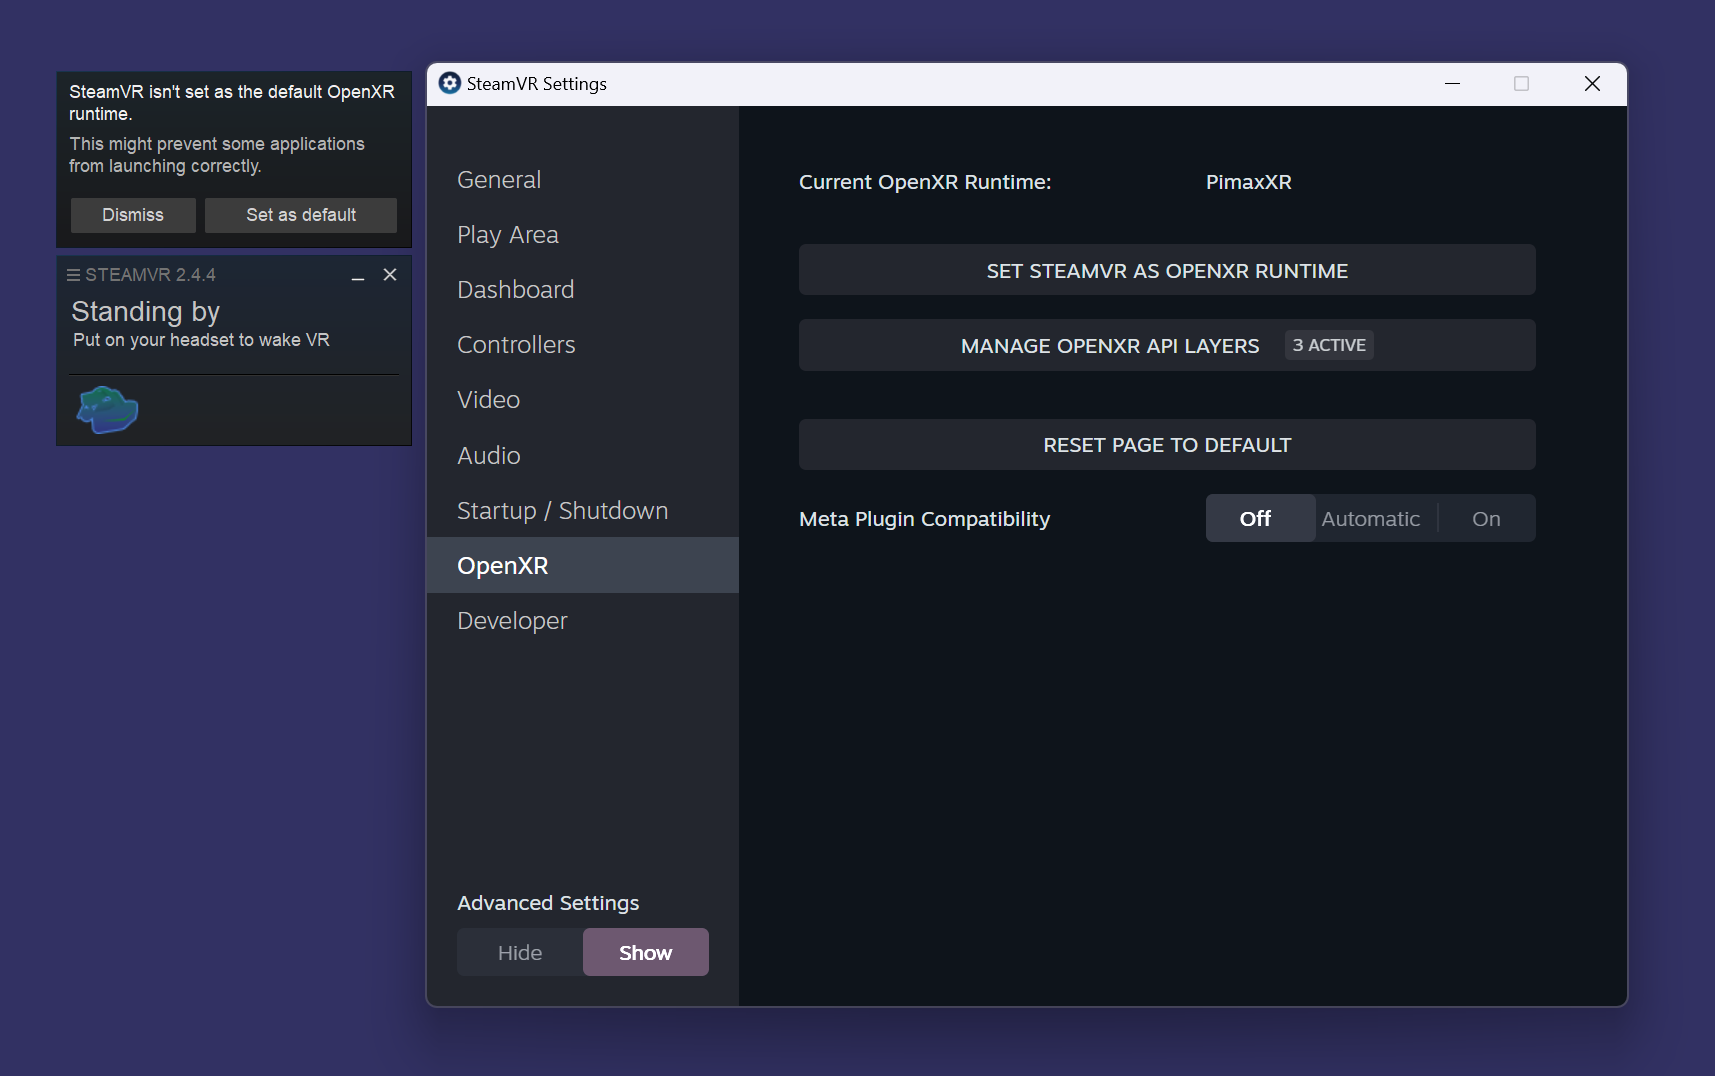Select the Audio settings tab
Viewport: 1715px width, 1076px height.
(583, 455)
